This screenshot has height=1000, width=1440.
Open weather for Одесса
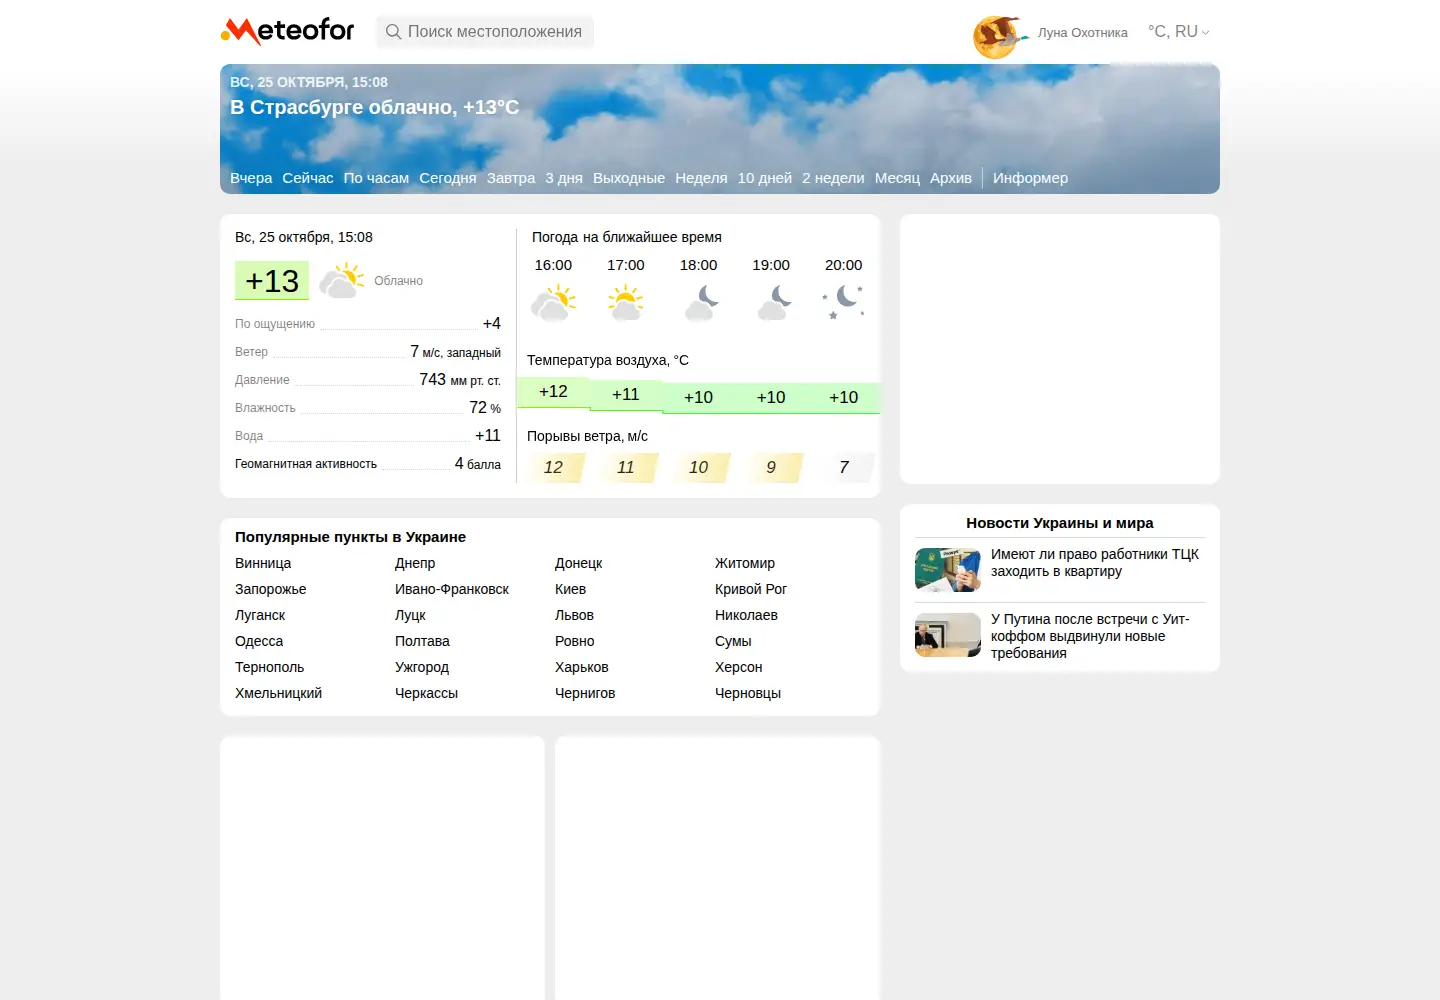259,641
